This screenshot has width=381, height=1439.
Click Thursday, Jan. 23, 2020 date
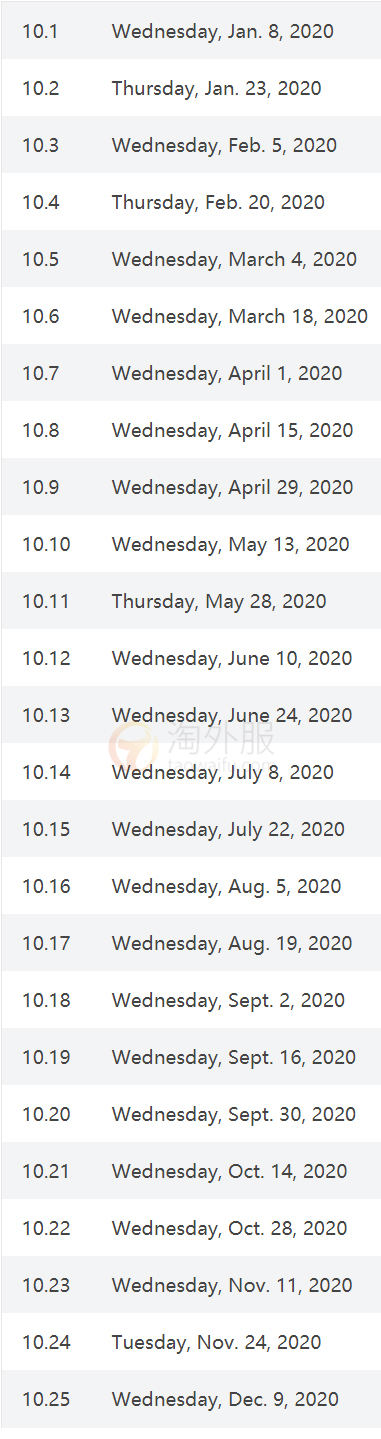217,88
